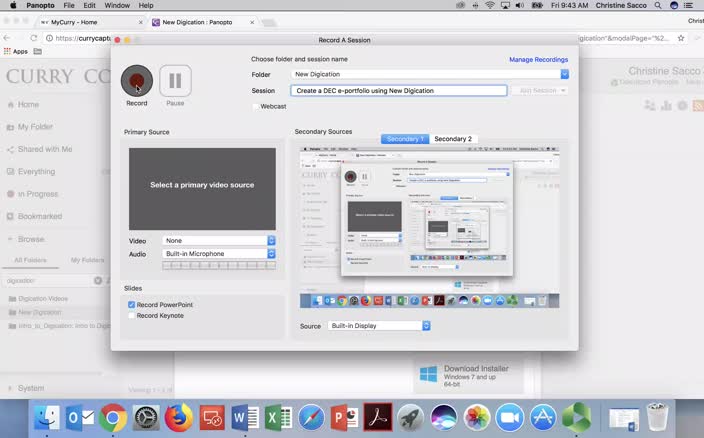This screenshot has height=438, width=704.
Task: Launch Microsoft Word from the Dock
Action: (x=245, y=417)
